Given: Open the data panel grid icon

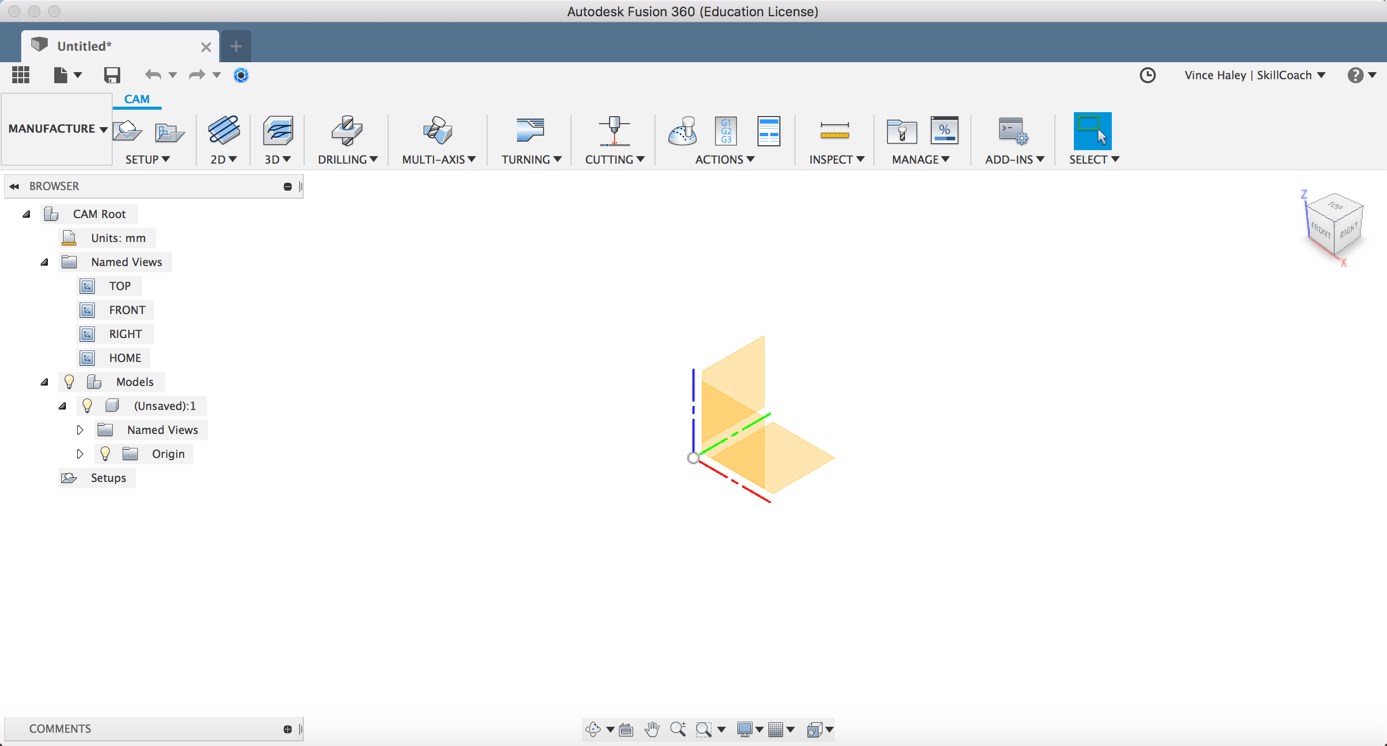Looking at the screenshot, I should pos(21,75).
